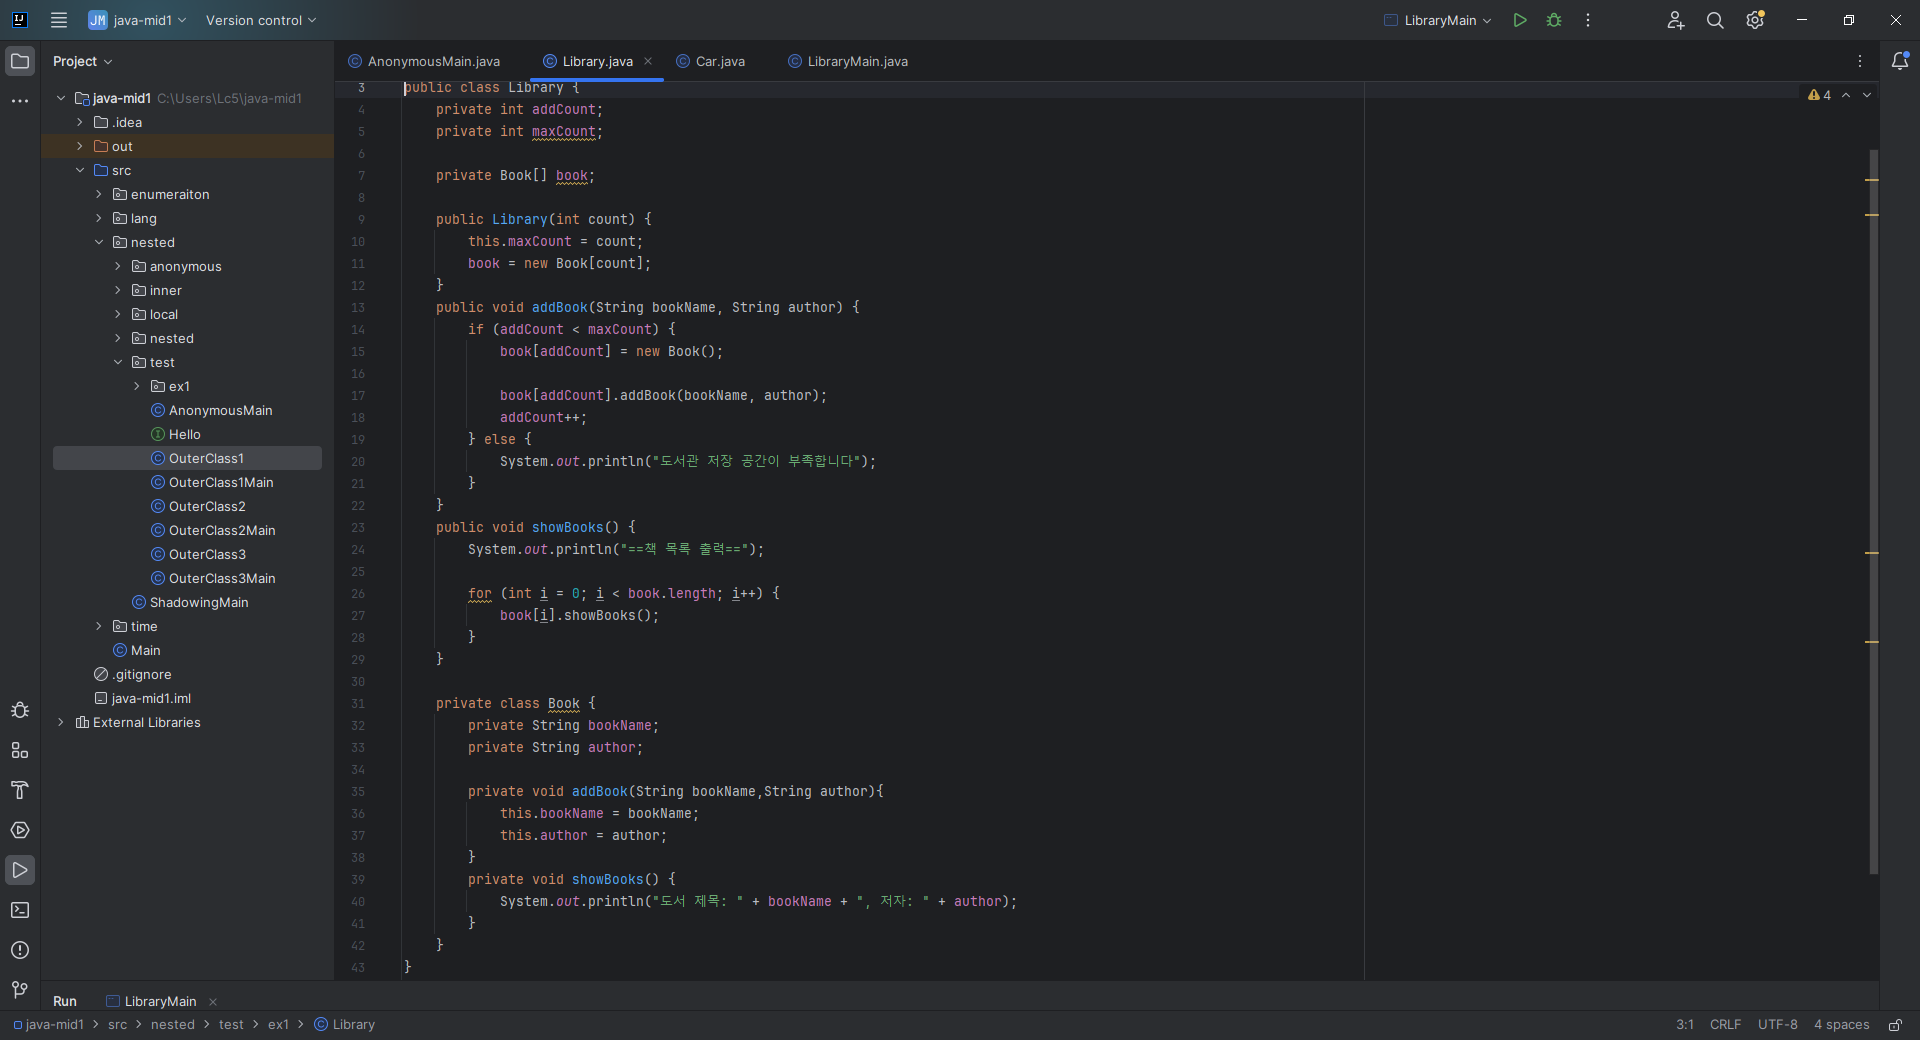1920x1040 pixels.
Task: Select ShadowingMain in project tree
Action: (x=199, y=602)
